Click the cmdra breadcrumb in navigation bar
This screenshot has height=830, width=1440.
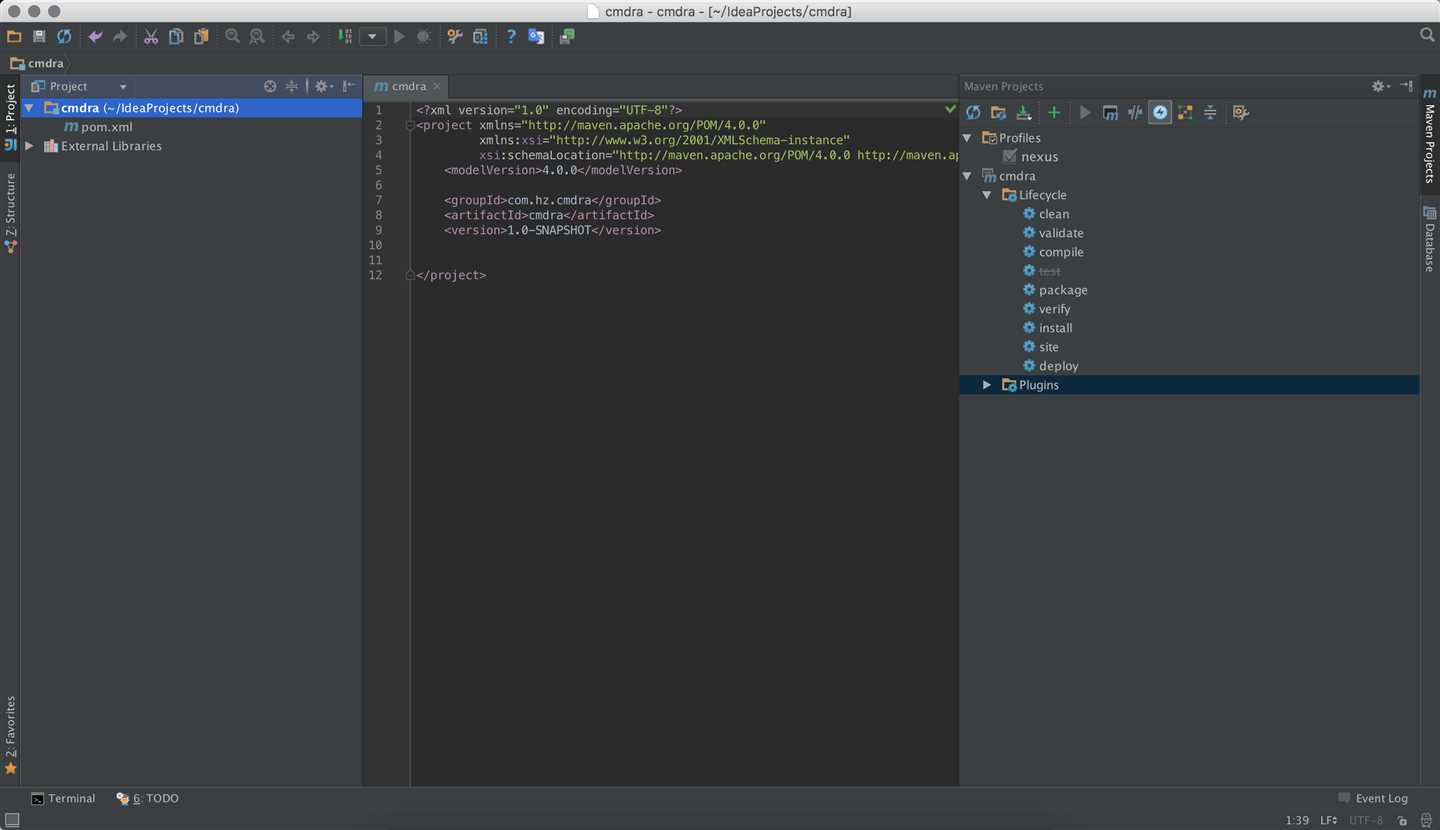tap(37, 63)
